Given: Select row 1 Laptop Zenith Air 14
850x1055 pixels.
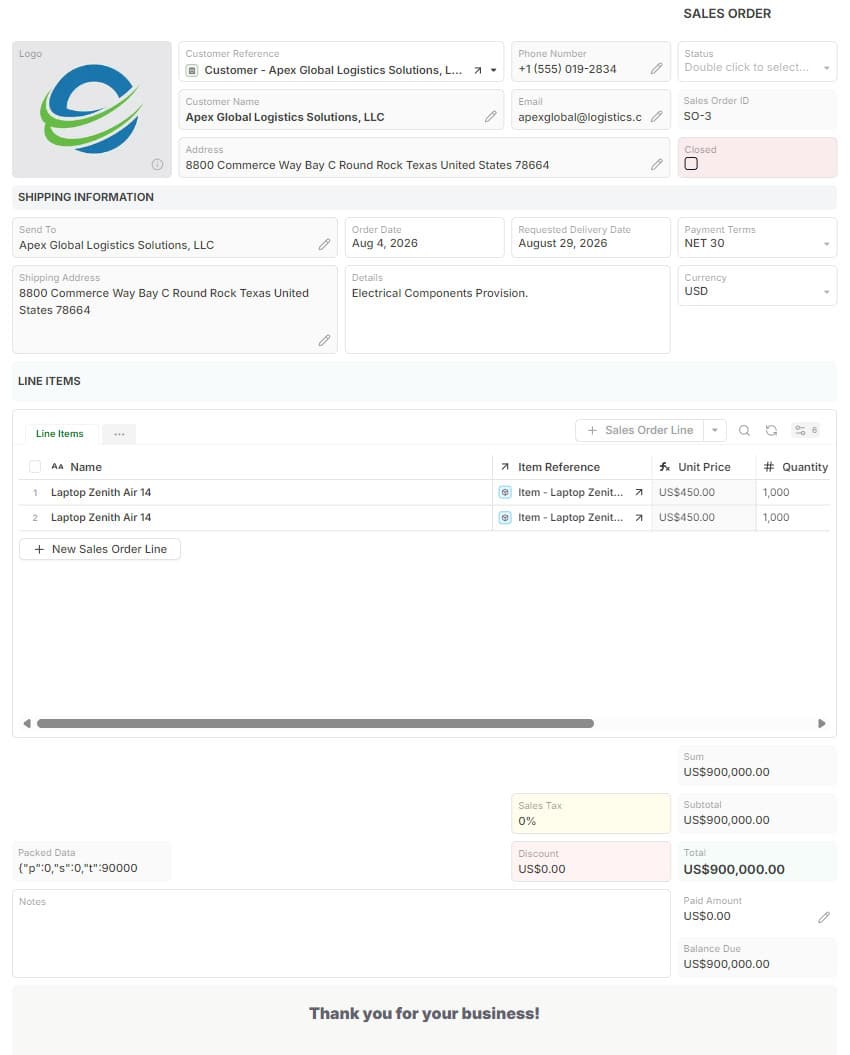Looking at the screenshot, I should click(101, 493).
